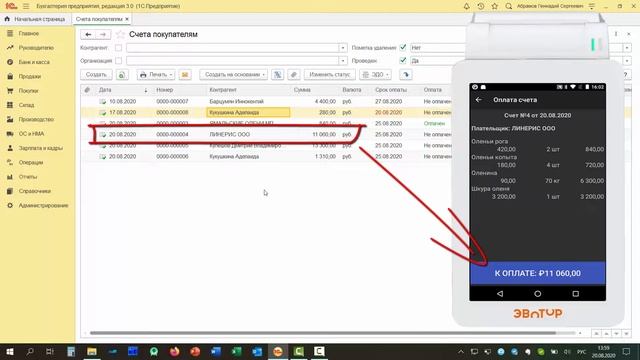The image size is (640, 360).
Task: Sort by the Дата column header
Action: (x=105, y=90)
